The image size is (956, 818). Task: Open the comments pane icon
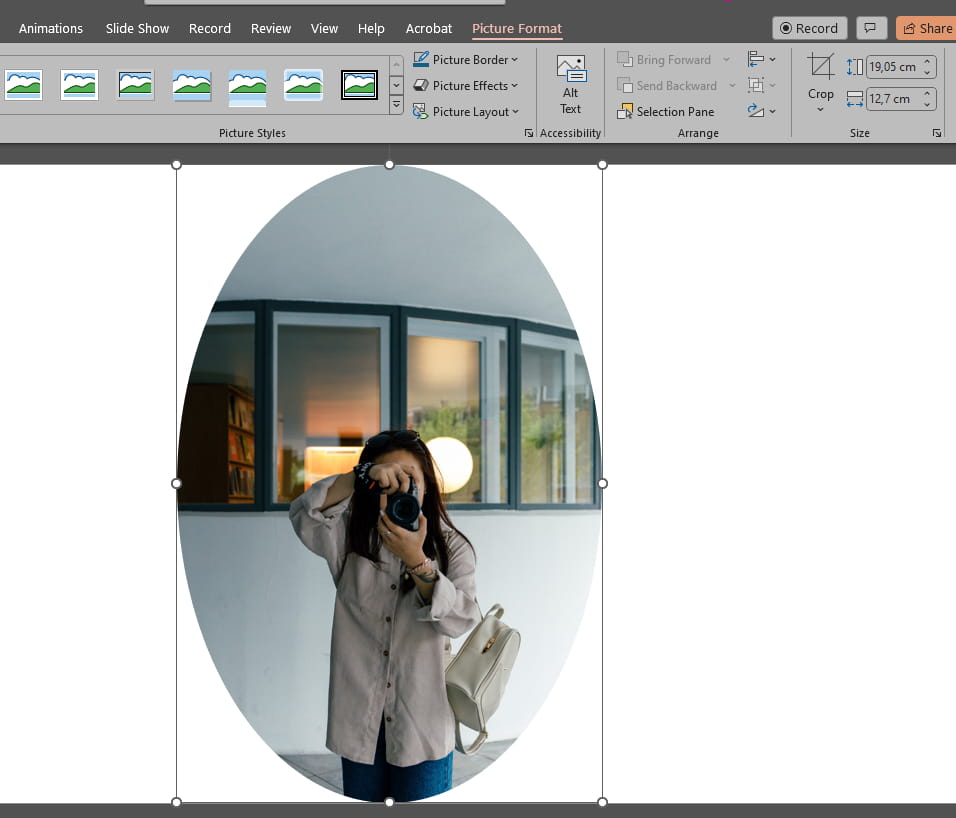click(870, 28)
